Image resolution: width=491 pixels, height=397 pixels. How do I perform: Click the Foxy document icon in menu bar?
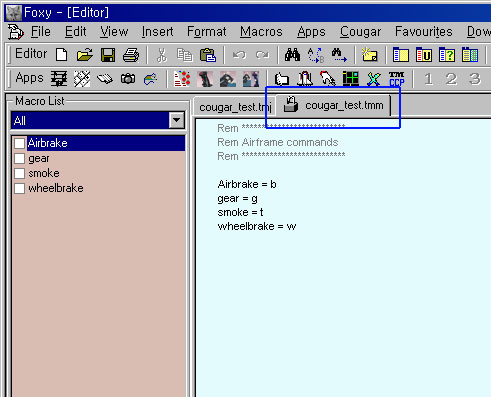click(x=15, y=32)
